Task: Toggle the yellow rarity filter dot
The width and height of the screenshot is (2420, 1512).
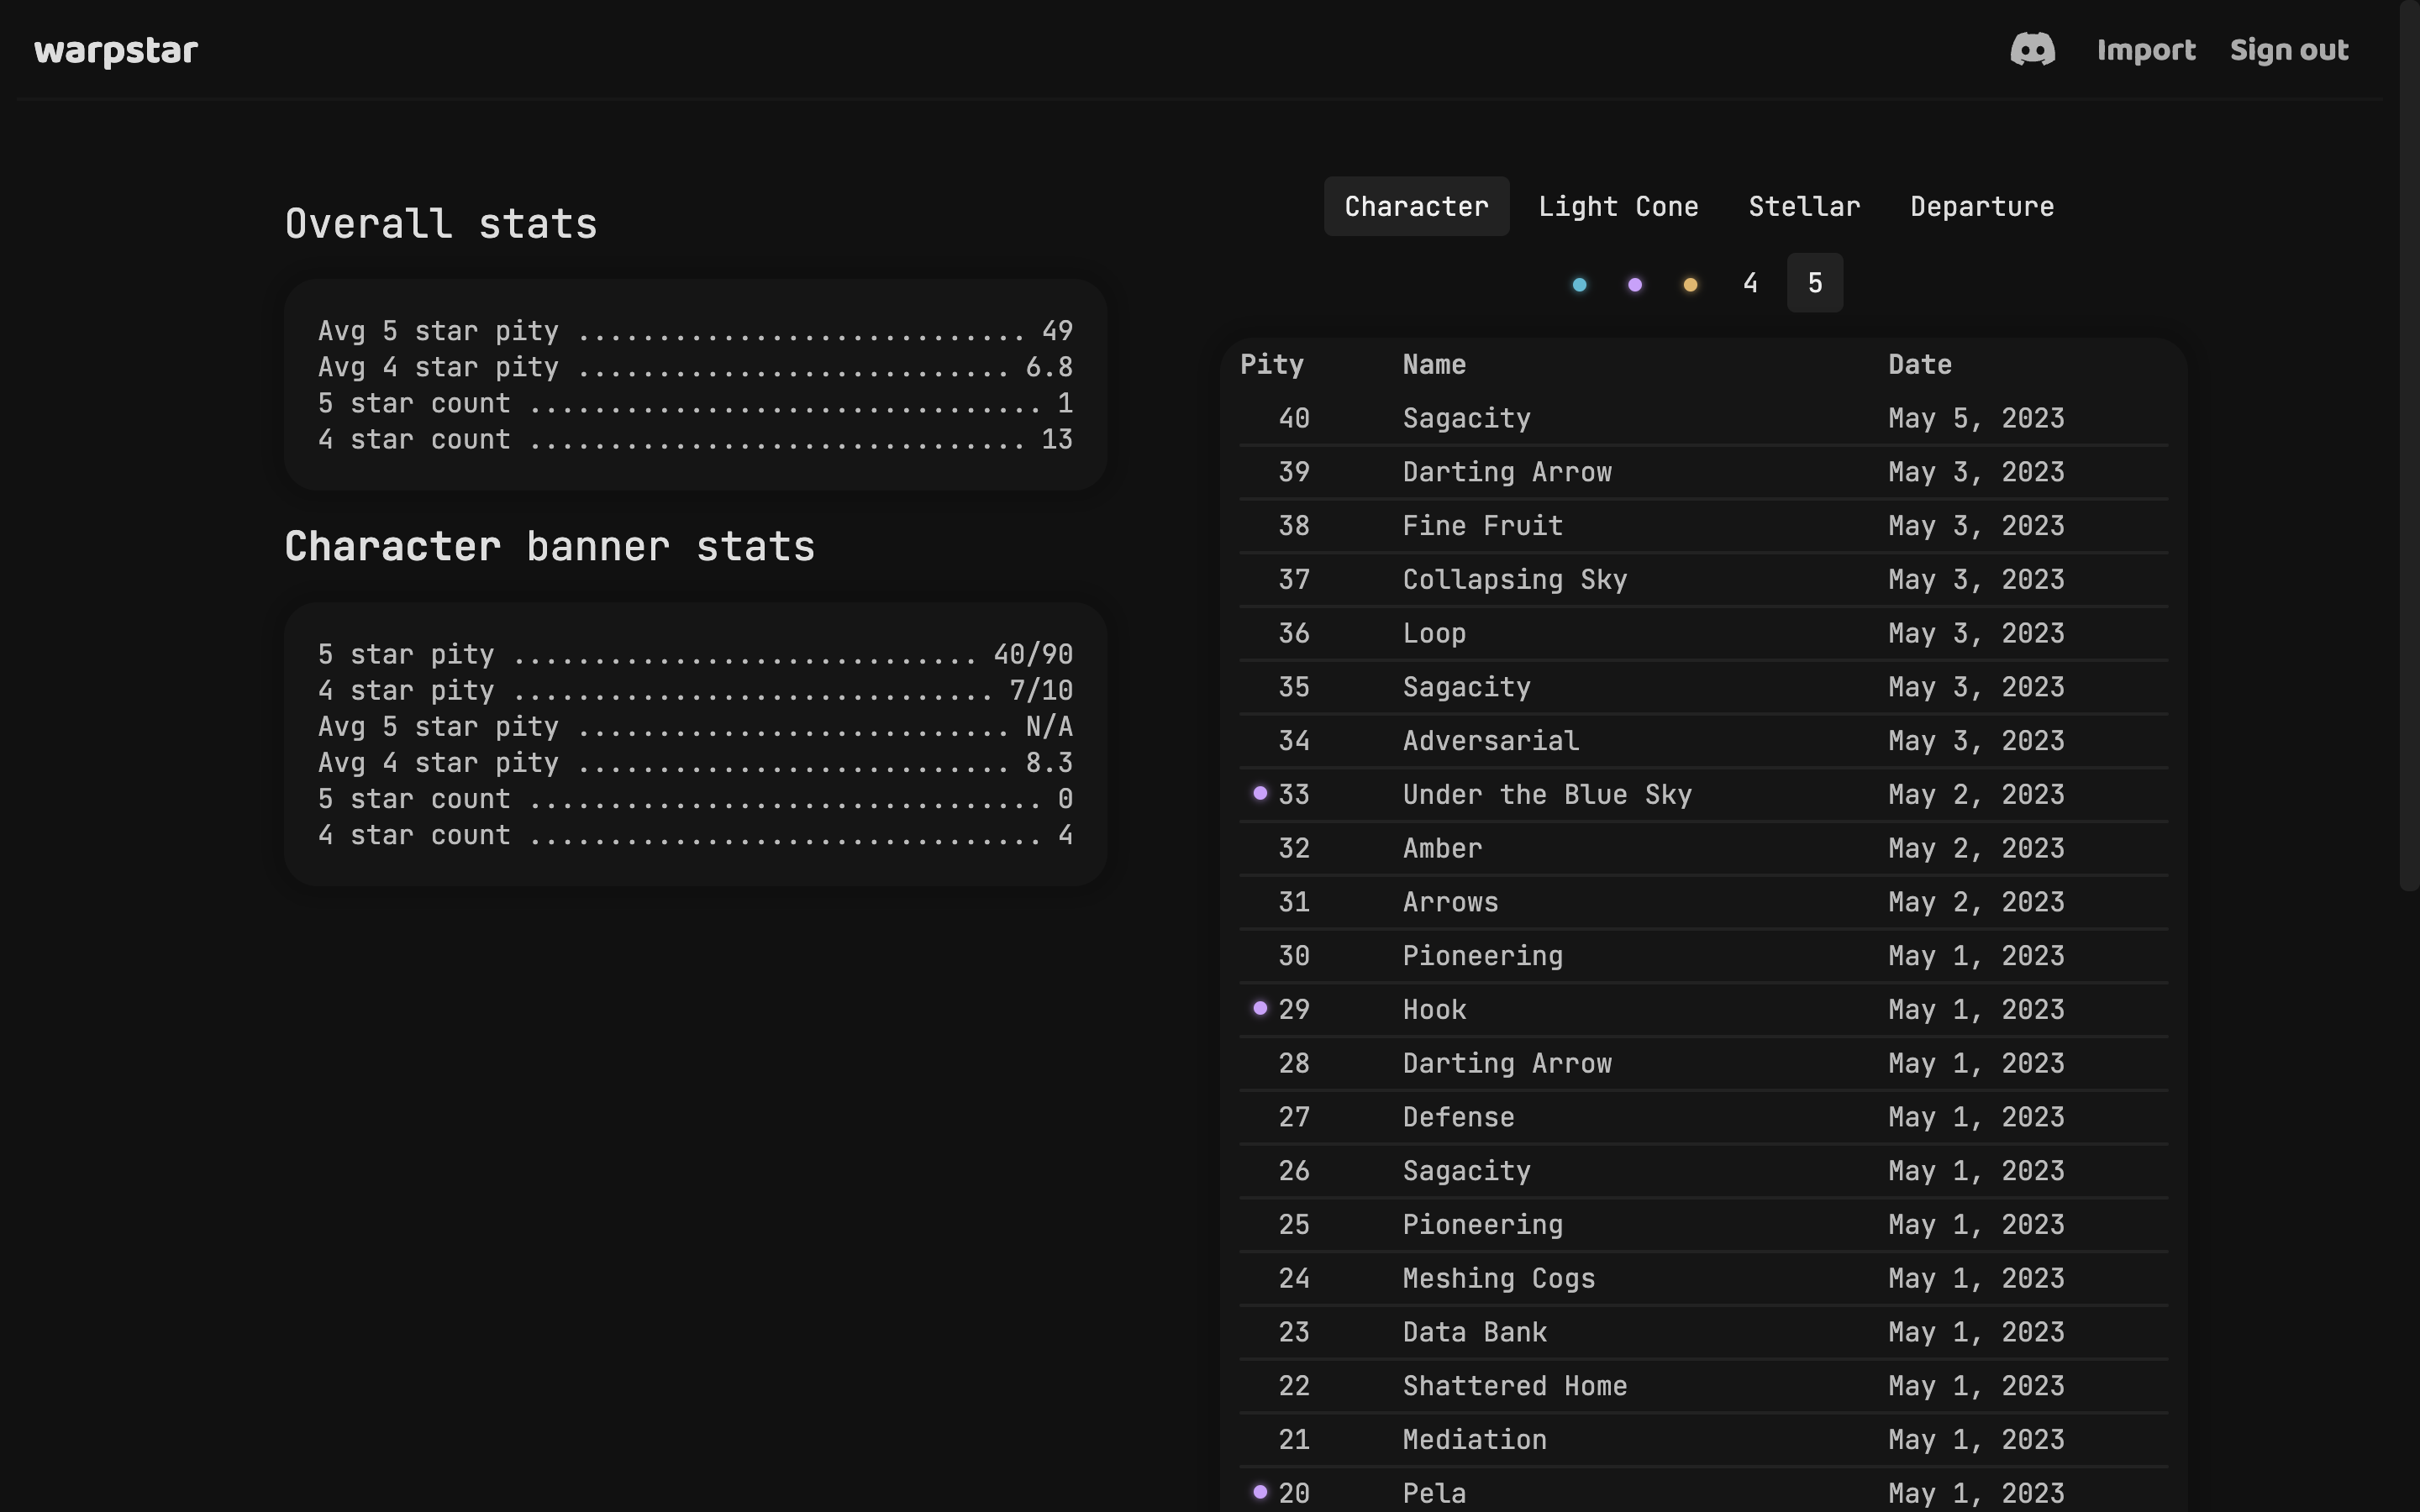Action: (x=1690, y=284)
